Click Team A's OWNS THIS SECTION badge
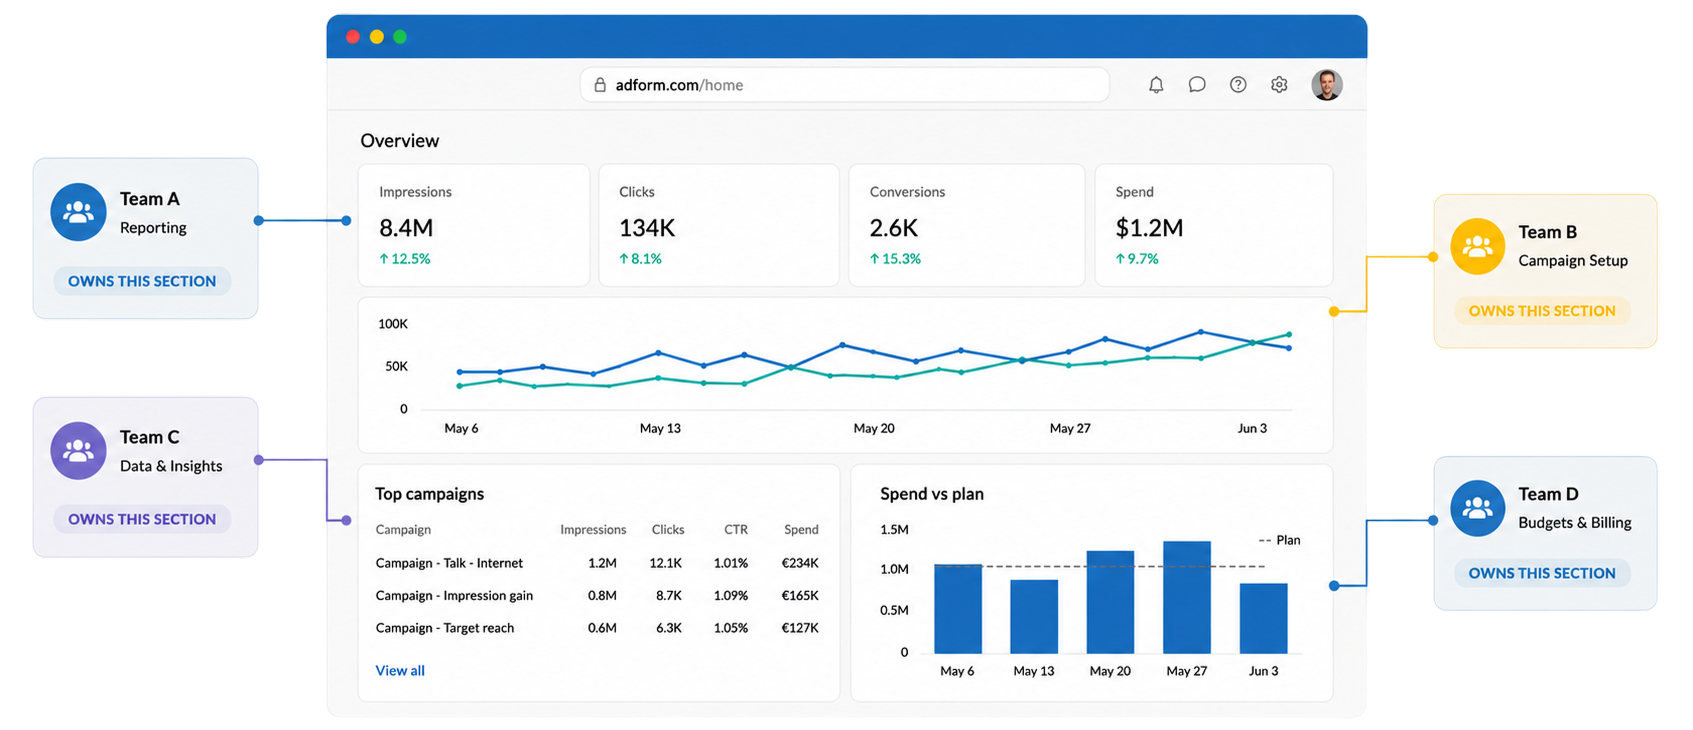The image size is (1693, 730). (142, 281)
